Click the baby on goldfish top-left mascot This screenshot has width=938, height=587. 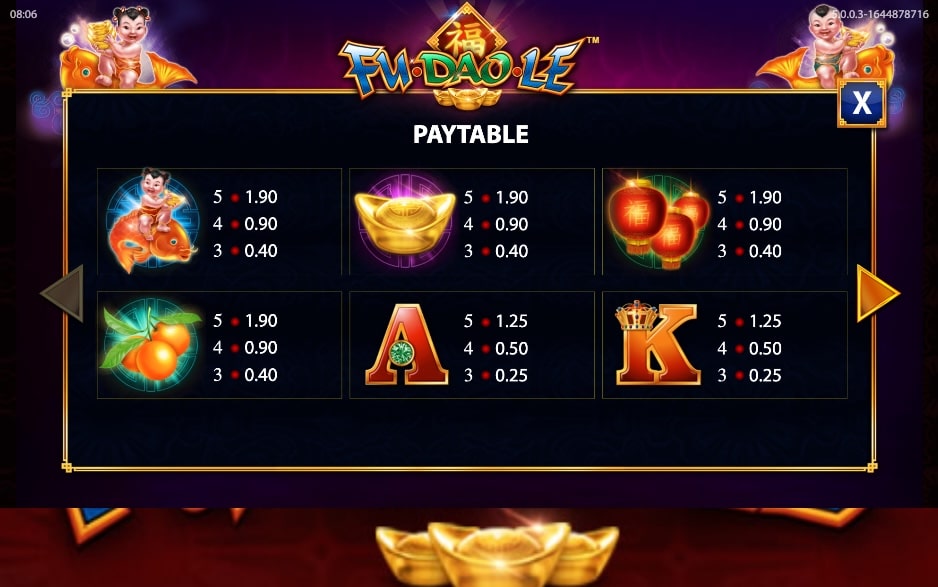(x=123, y=49)
